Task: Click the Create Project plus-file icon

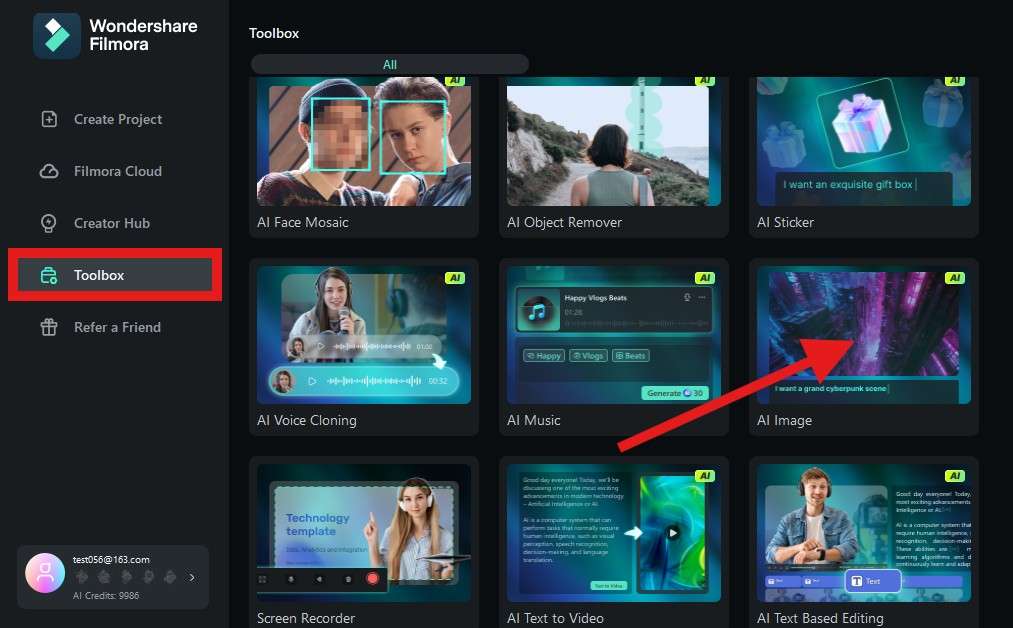Action: (49, 119)
